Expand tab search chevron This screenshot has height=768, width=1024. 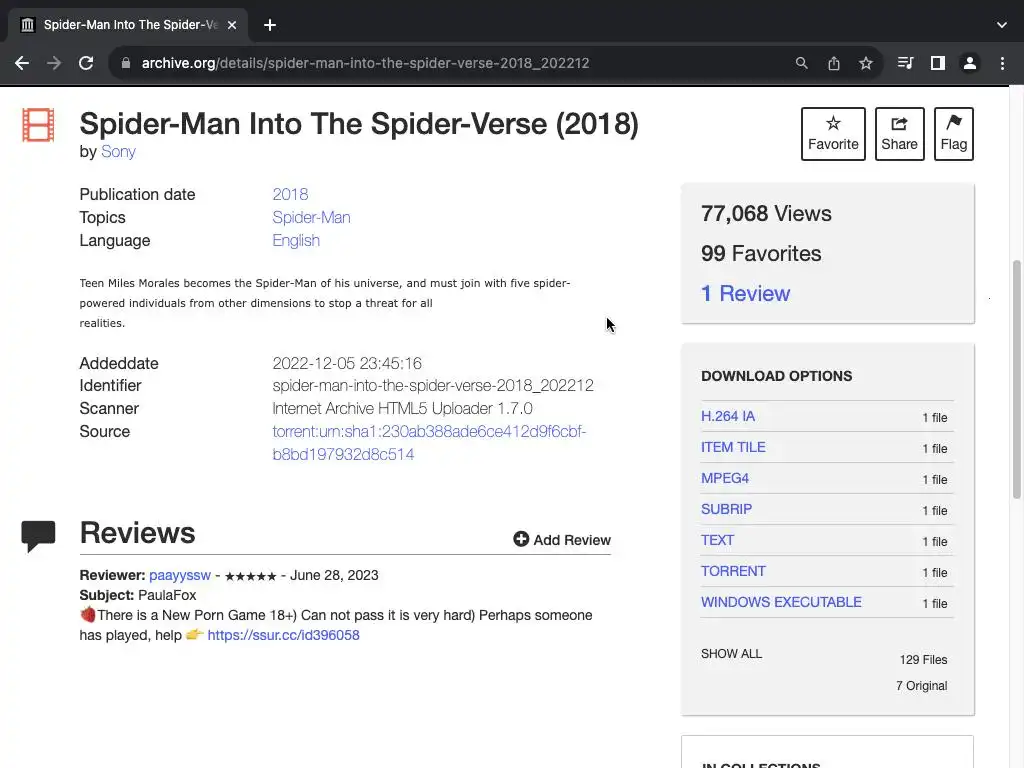point(1002,25)
